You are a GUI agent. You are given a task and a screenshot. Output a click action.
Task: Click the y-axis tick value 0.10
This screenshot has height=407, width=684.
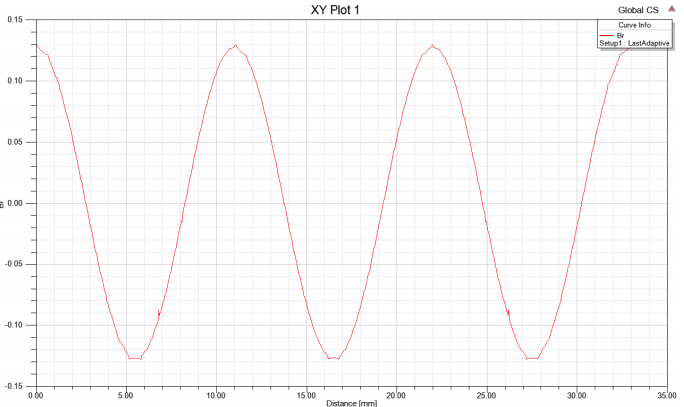[x=15, y=81]
